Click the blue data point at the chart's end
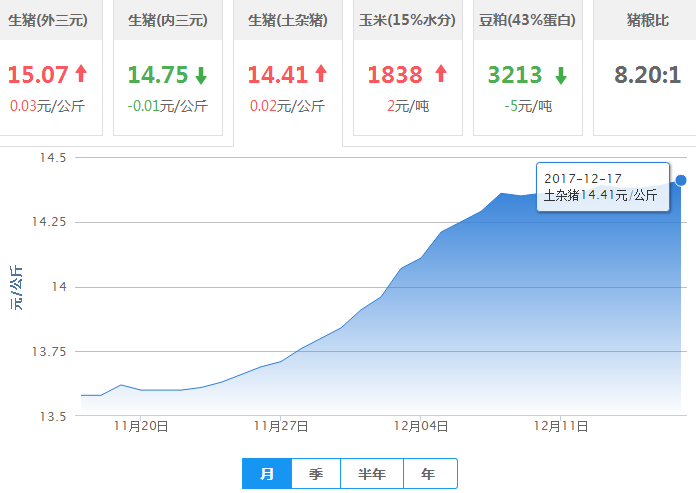This screenshot has height=493, width=696. click(681, 180)
